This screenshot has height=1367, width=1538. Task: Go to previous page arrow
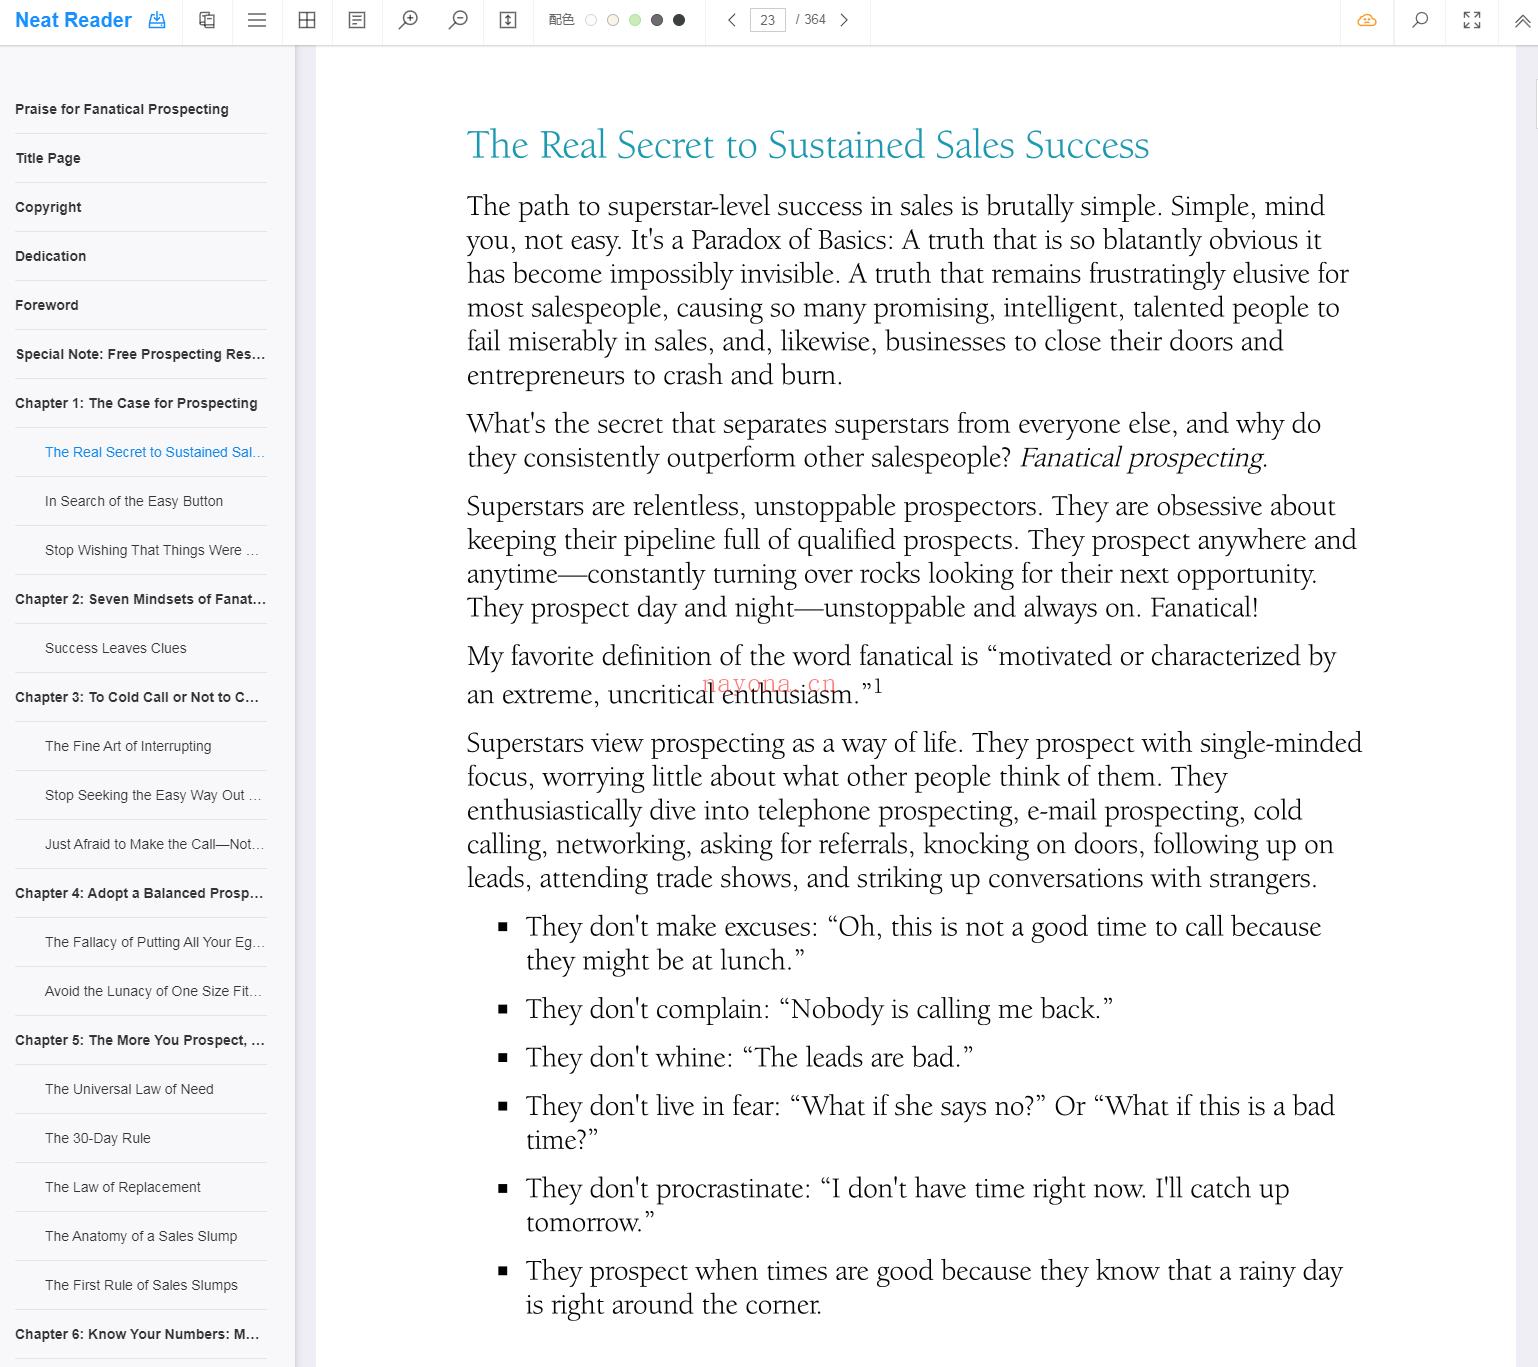click(x=732, y=20)
